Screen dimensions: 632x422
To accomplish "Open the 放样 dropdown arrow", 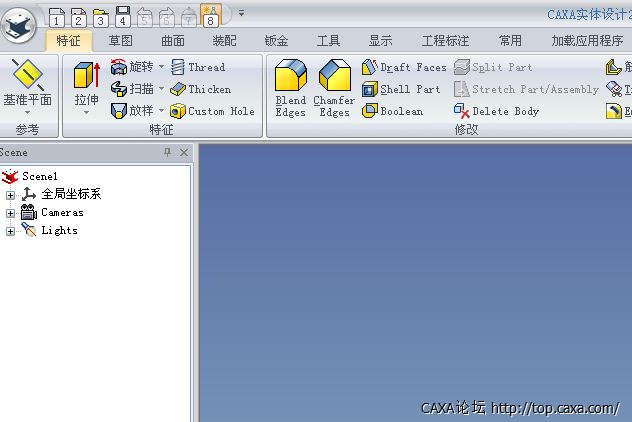I will [161, 110].
